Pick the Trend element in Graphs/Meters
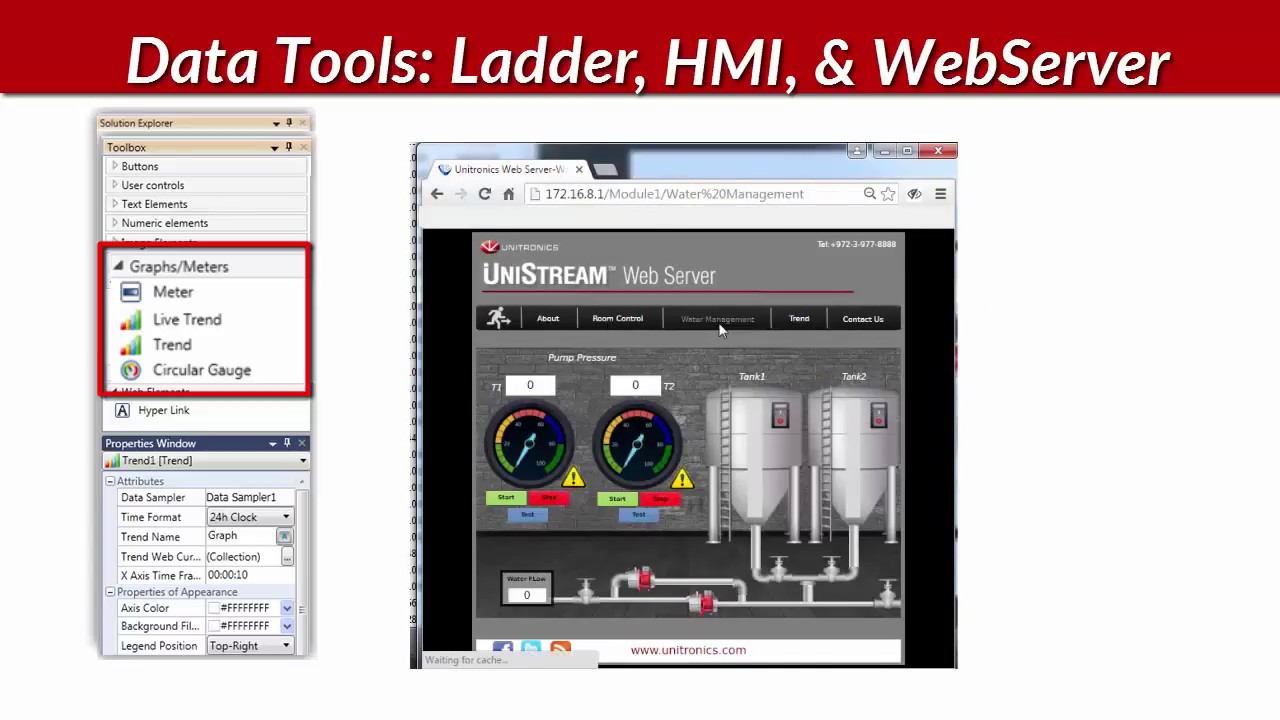 point(171,345)
